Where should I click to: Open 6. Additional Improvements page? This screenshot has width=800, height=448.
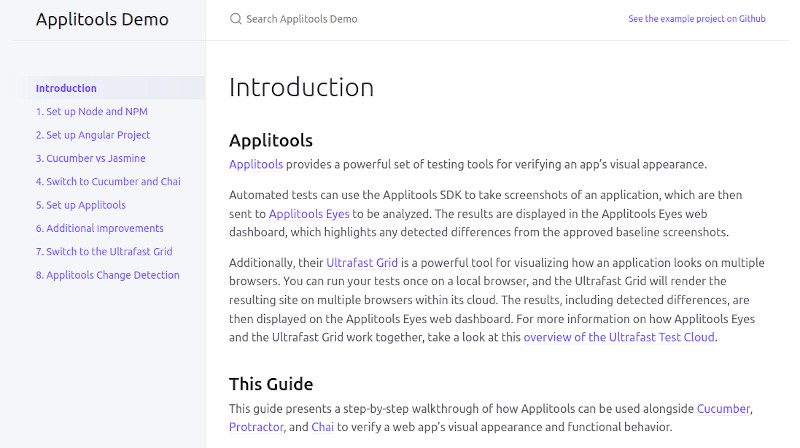[99, 228]
